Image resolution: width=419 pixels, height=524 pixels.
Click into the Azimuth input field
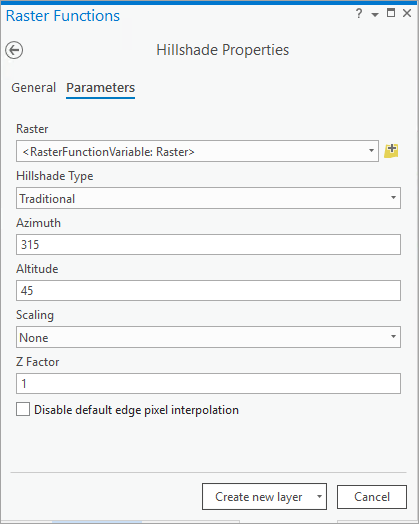coord(208,244)
